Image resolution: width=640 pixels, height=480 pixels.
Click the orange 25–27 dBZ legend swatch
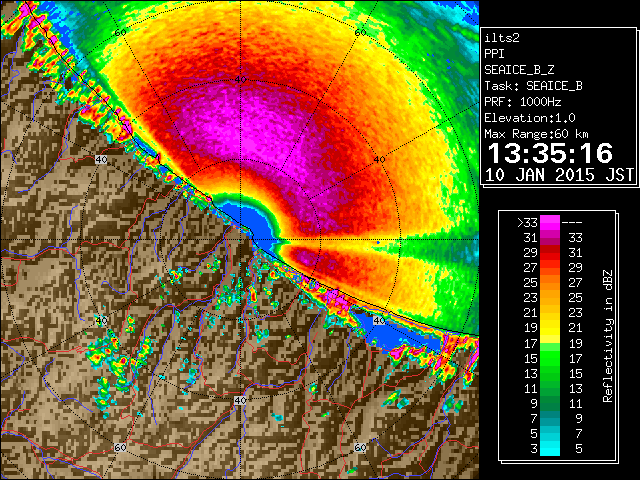(550, 283)
